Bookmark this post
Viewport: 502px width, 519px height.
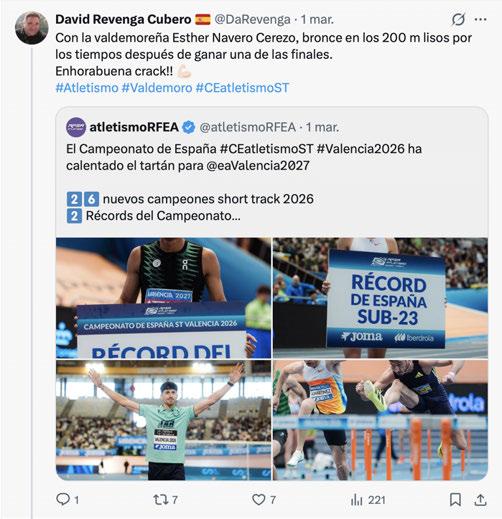coord(455,500)
